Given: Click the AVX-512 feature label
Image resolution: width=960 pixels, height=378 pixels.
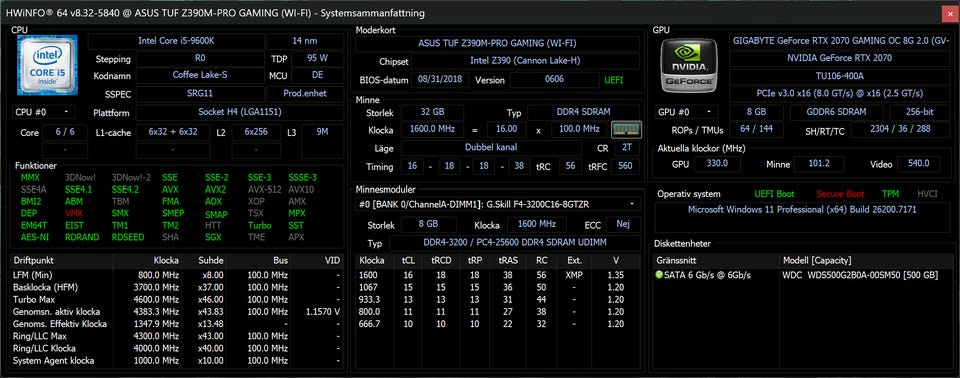Looking at the screenshot, I should 263,189.
